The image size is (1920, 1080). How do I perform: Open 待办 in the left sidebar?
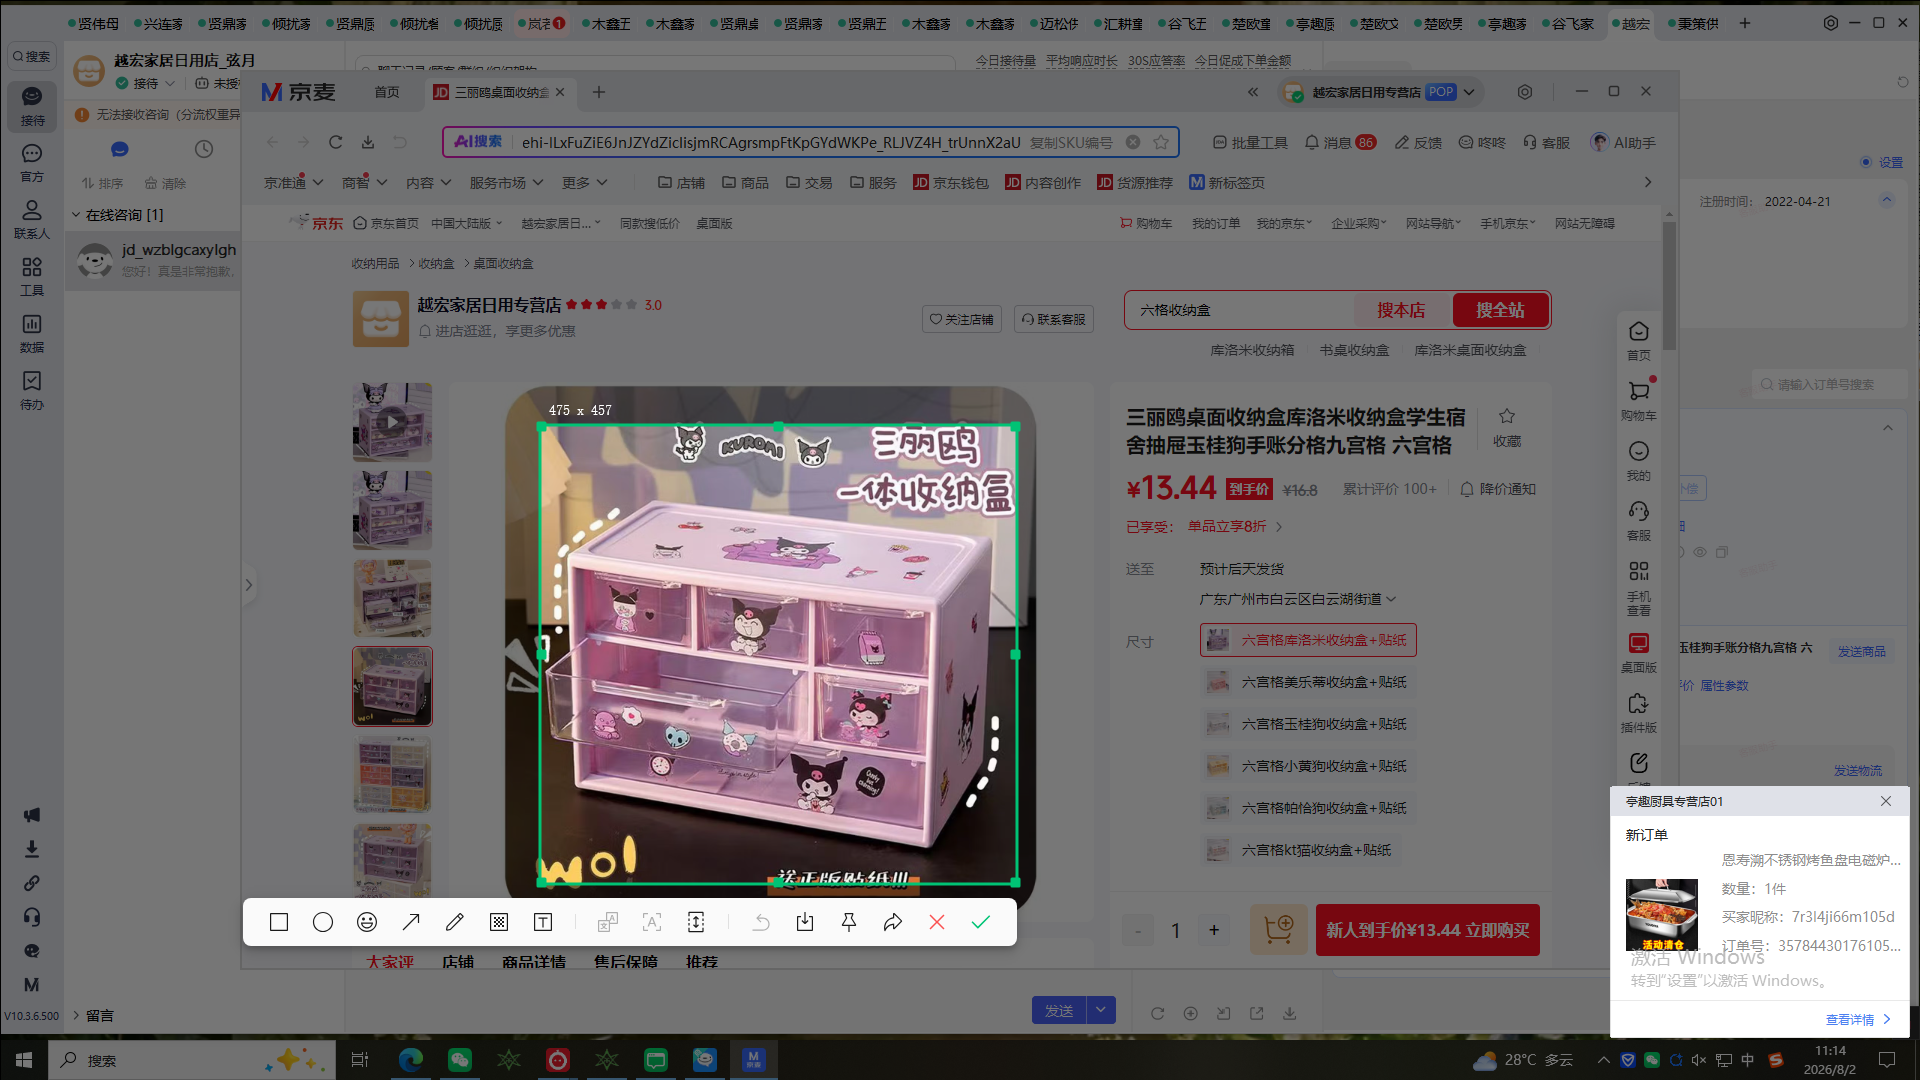pyautogui.click(x=32, y=390)
